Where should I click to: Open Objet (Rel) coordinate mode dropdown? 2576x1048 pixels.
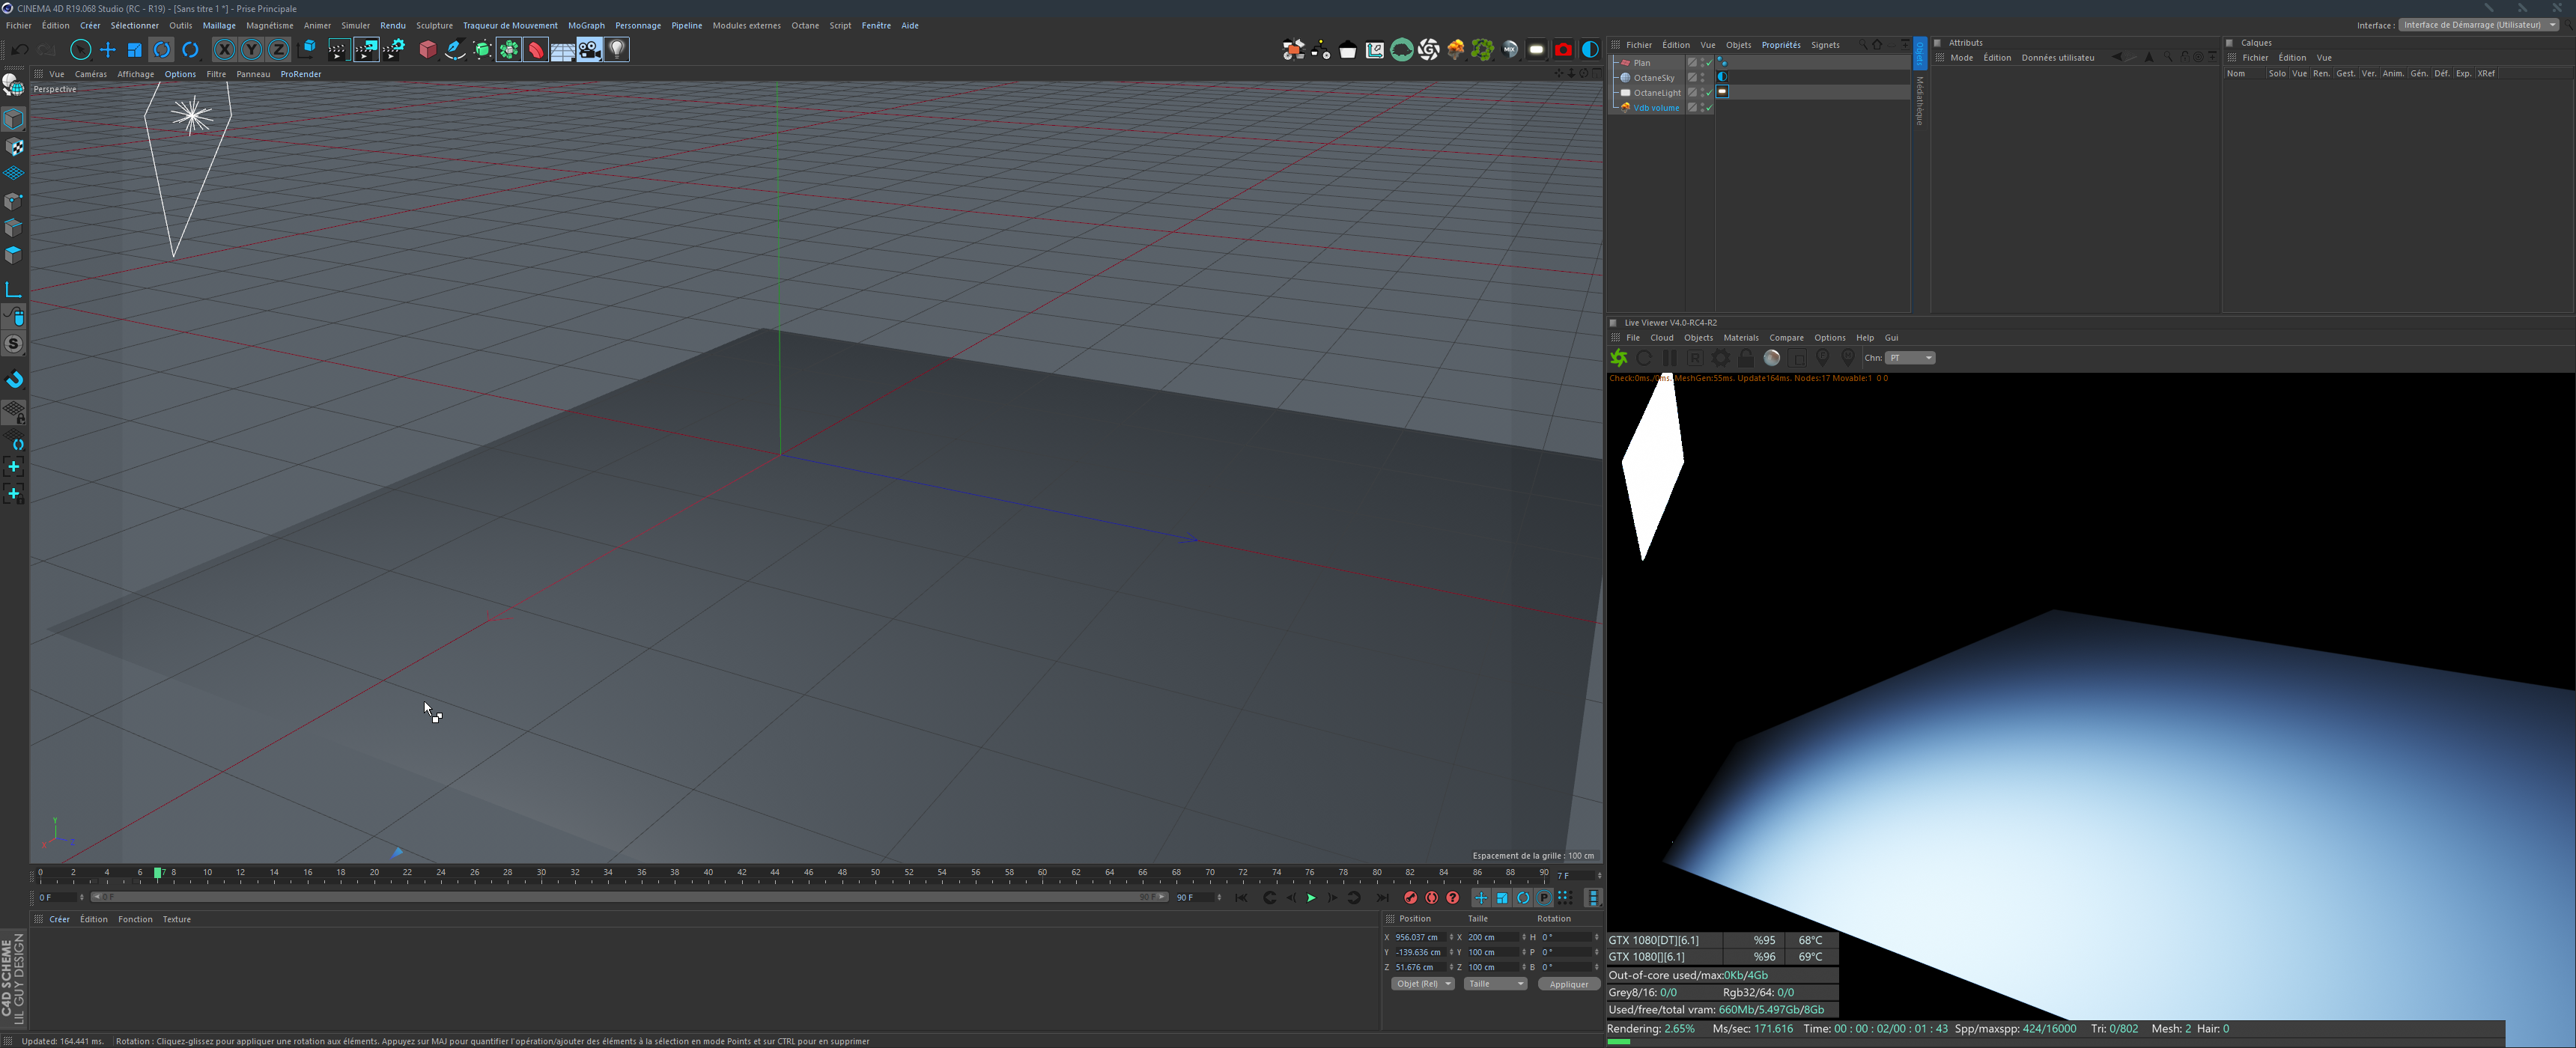(1422, 984)
